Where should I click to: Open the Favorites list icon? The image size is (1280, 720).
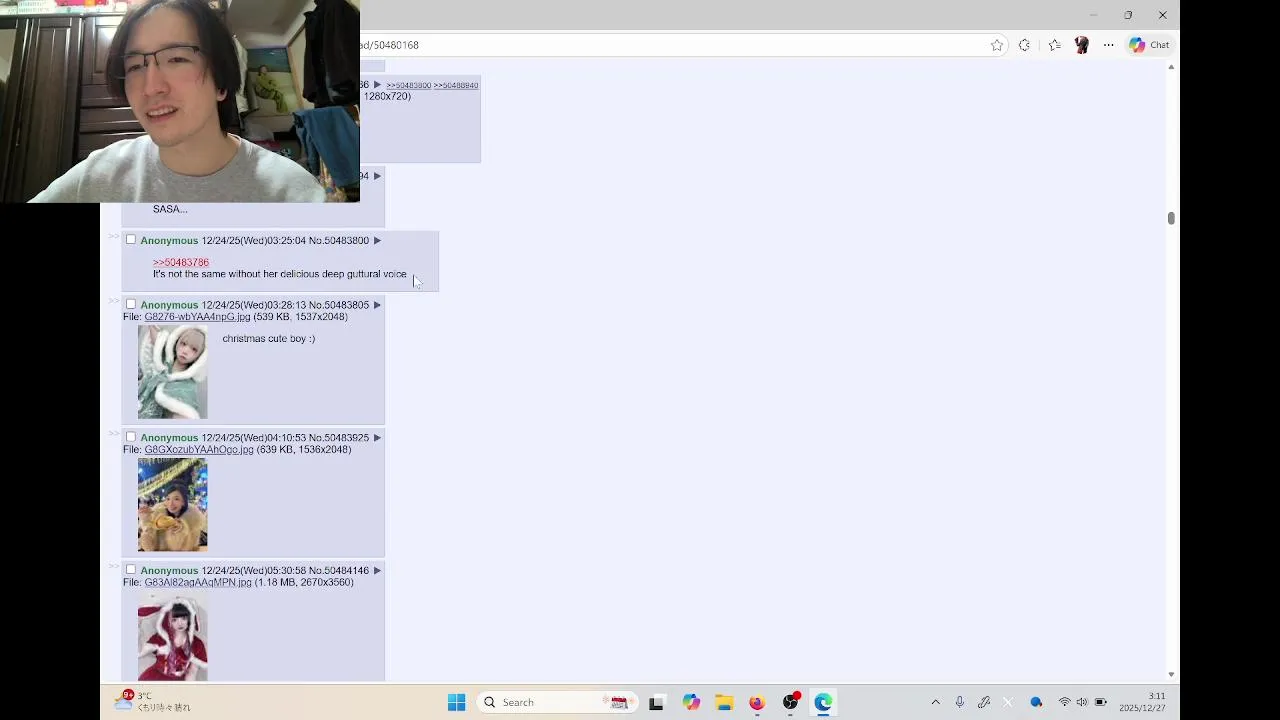pos(1054,45)
